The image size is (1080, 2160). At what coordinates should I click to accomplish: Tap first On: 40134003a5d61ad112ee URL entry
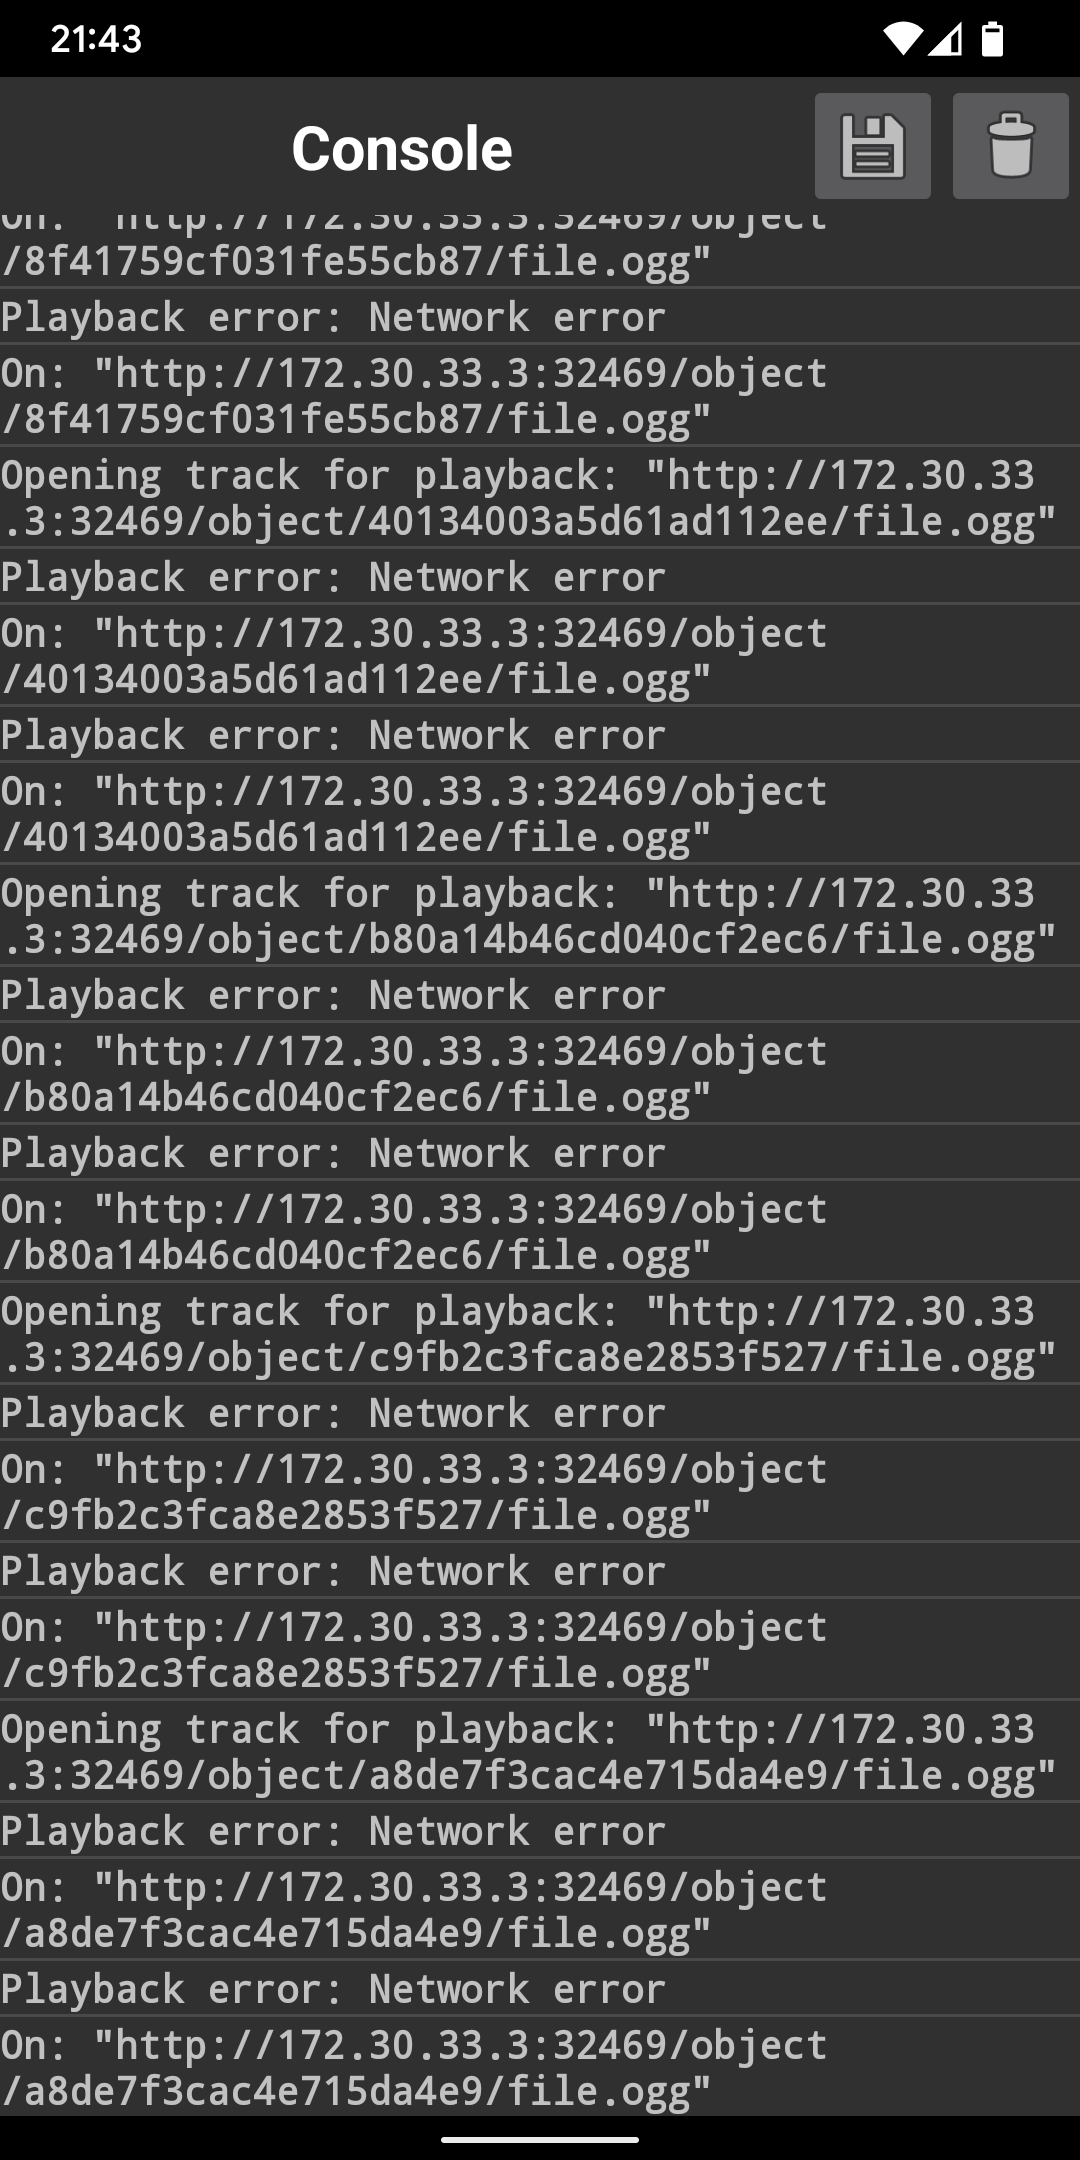(x=413, y=655)
